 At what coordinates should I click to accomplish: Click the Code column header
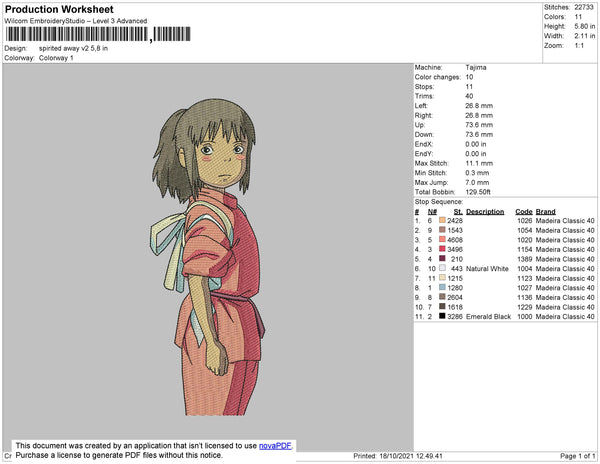point(523,212)
